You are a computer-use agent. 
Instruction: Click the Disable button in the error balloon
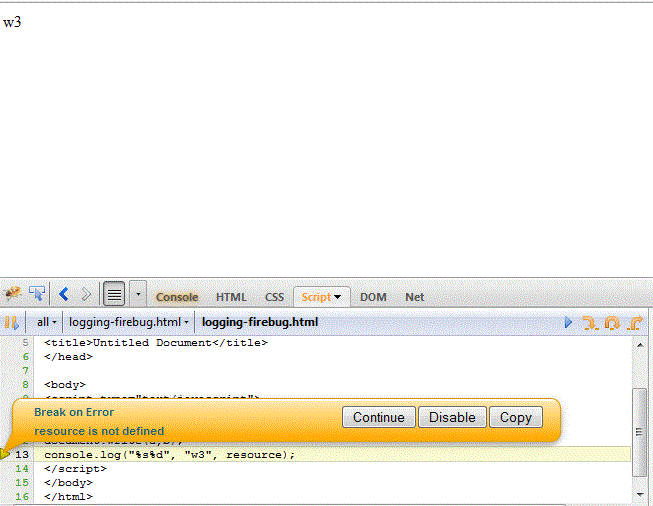coord(452,417)
